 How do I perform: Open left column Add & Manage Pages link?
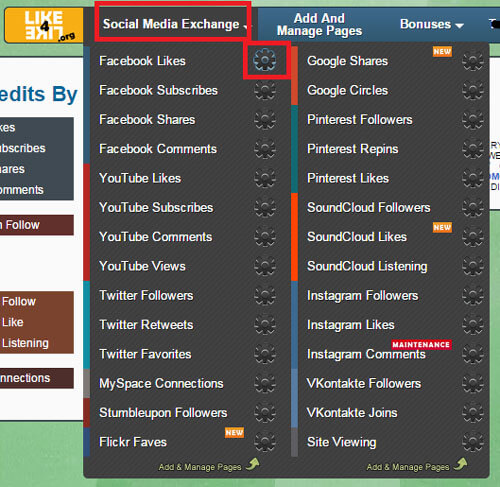209,466
